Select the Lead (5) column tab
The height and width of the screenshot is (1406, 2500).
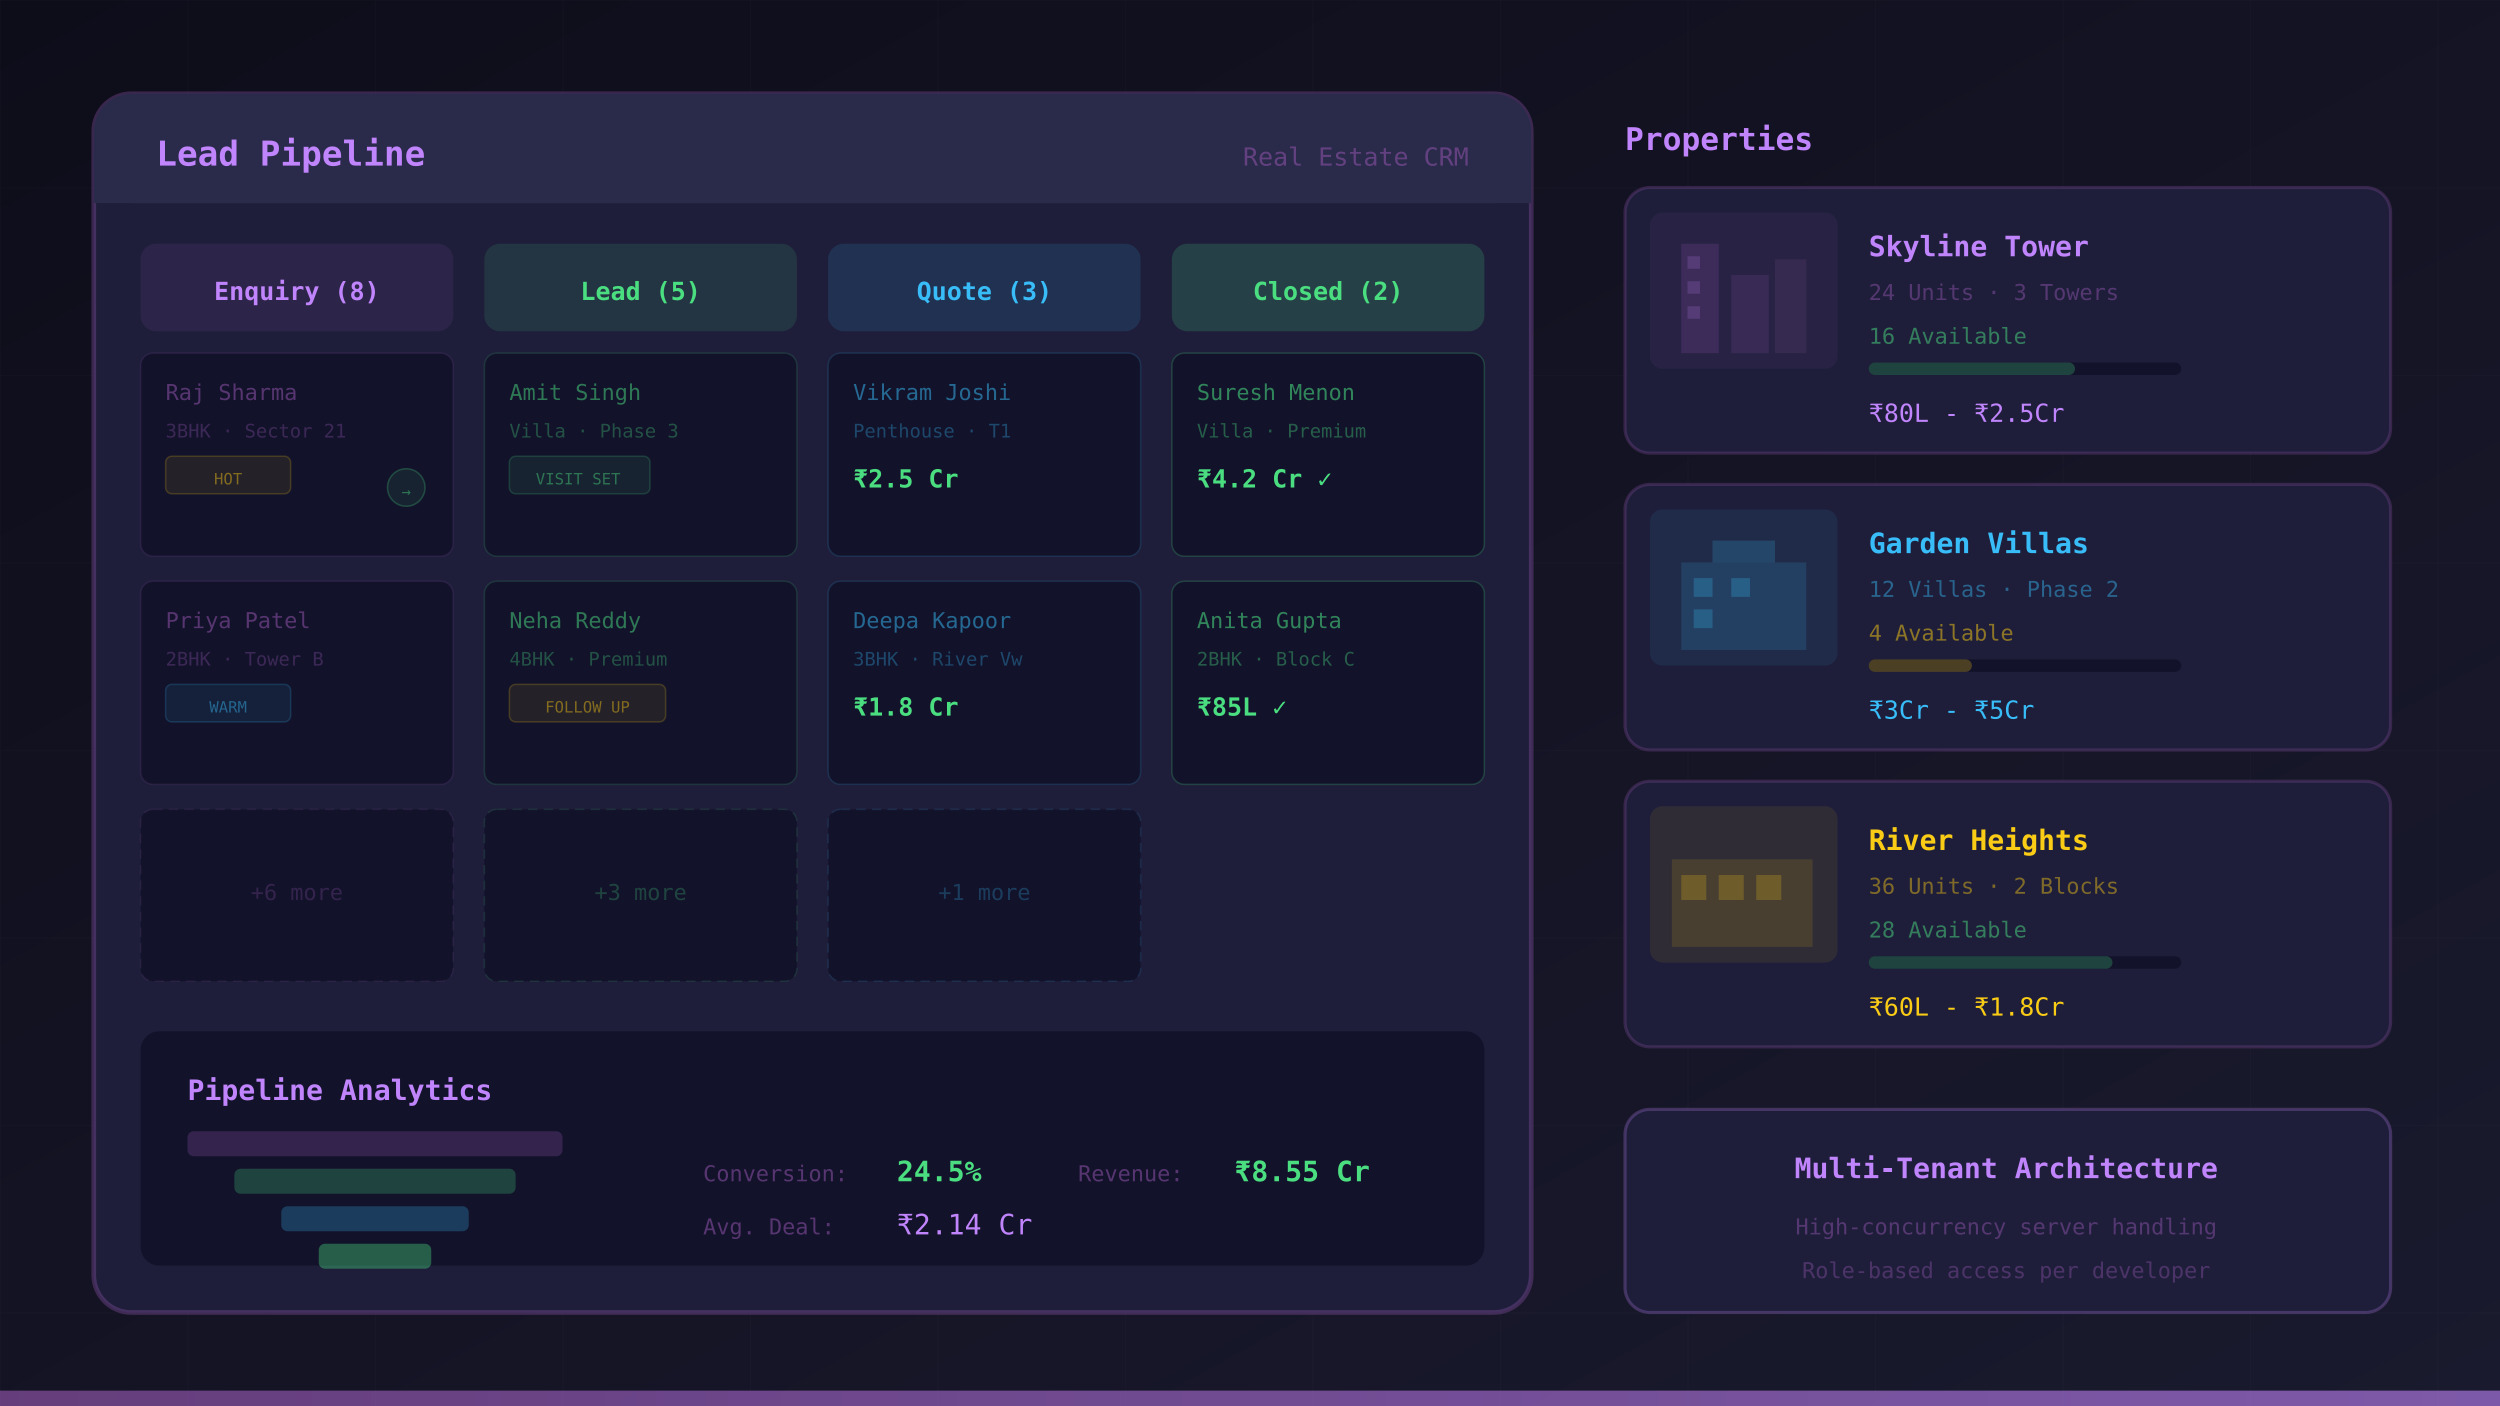click(640, 288)
